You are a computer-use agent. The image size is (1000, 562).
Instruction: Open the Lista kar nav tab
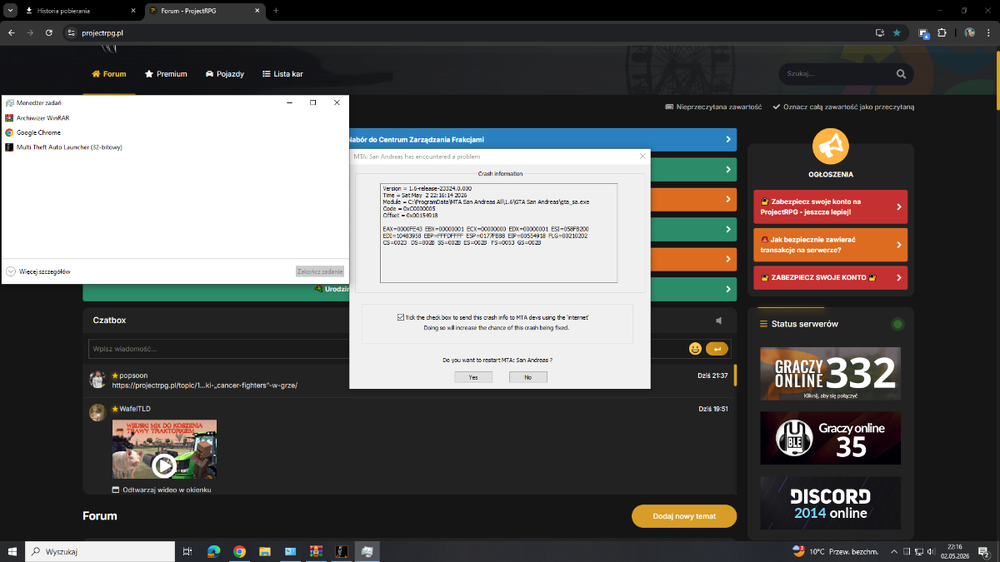point(283,74)
